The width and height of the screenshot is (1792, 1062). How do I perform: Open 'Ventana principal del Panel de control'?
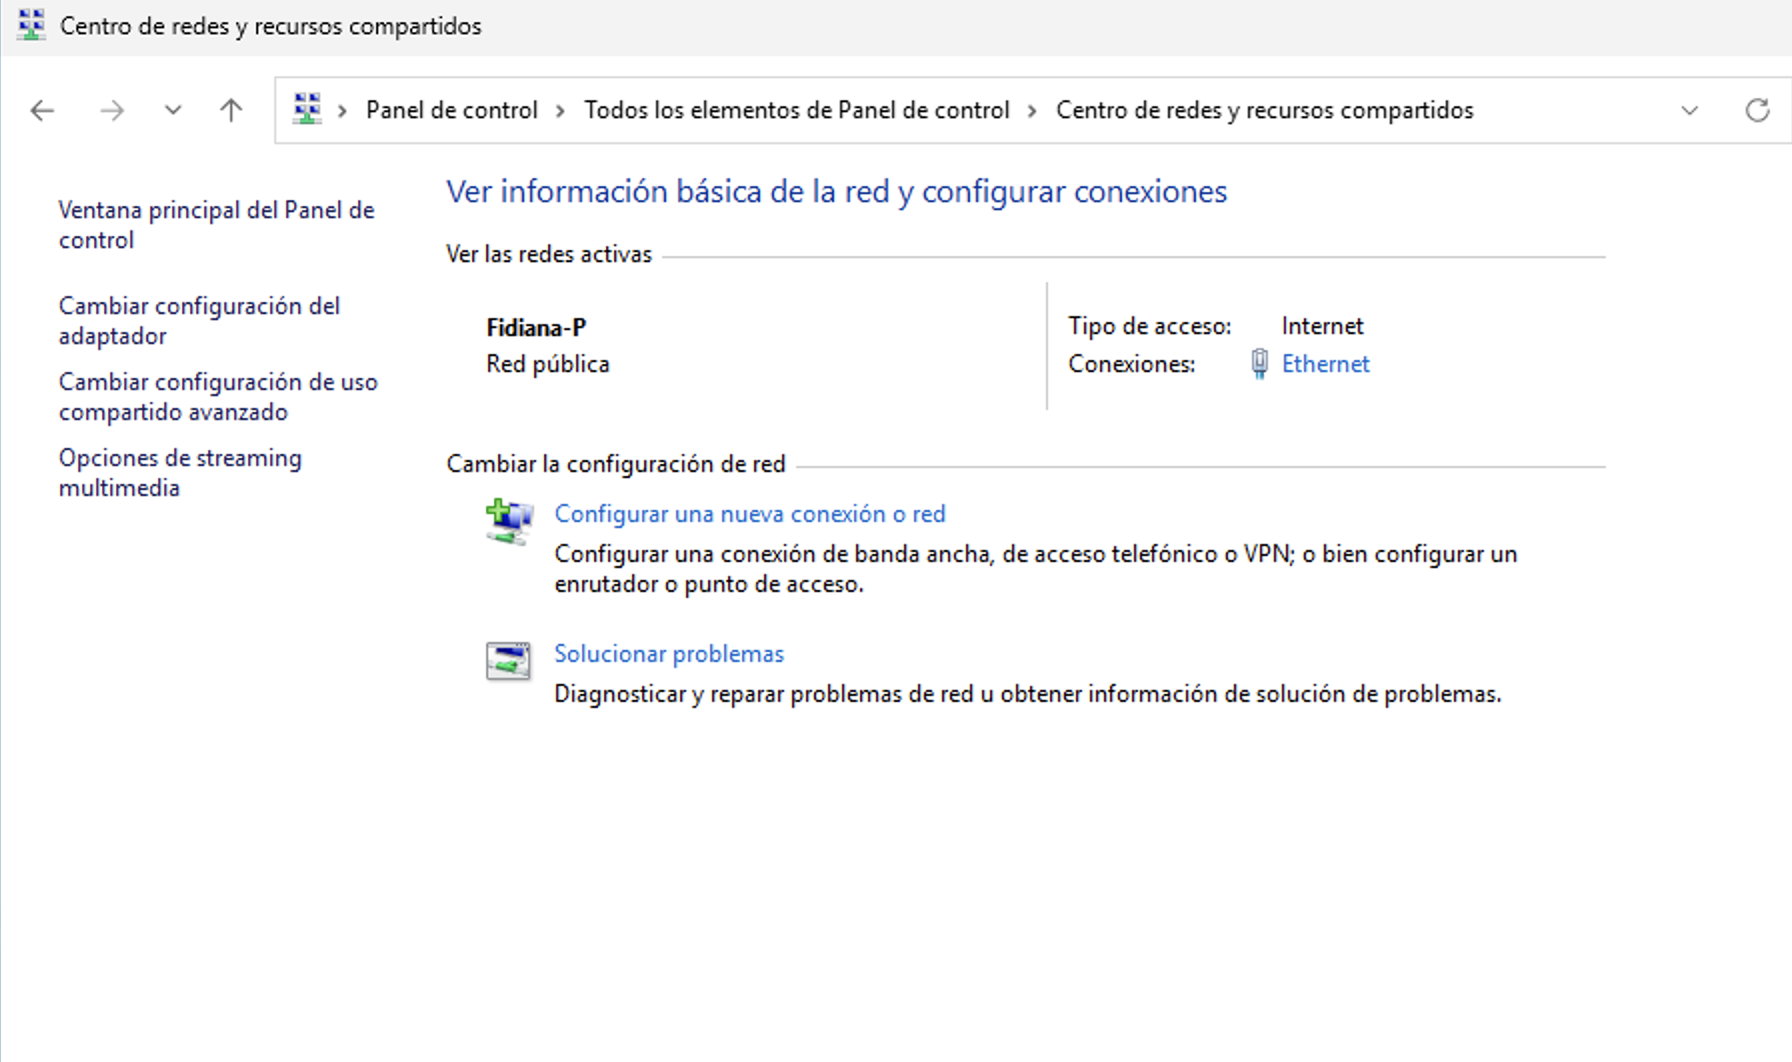[216, 225]
